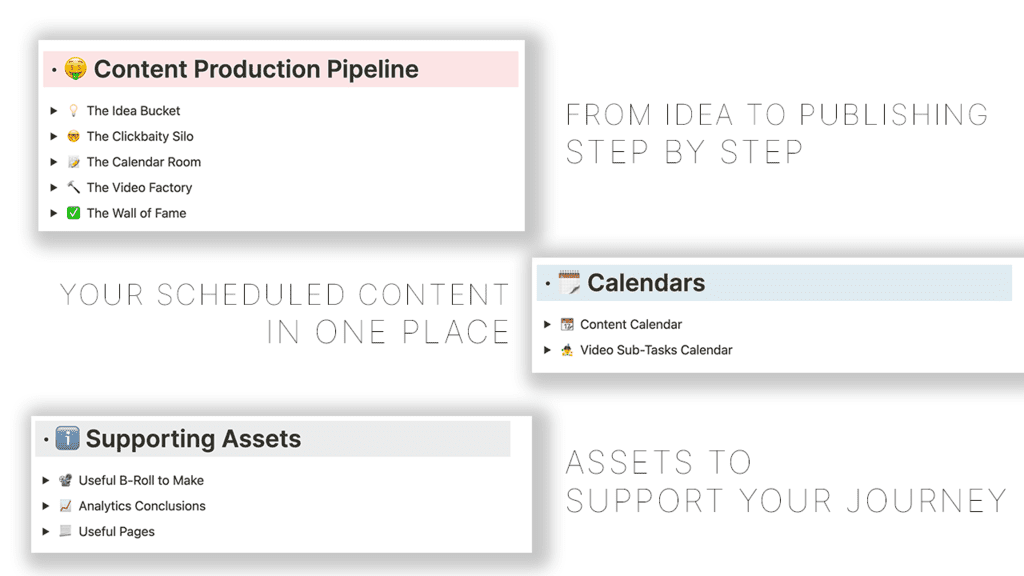Expand The Wall of Fame disclosure triangle
1024x576 pixels.
(x=56, y=212)
